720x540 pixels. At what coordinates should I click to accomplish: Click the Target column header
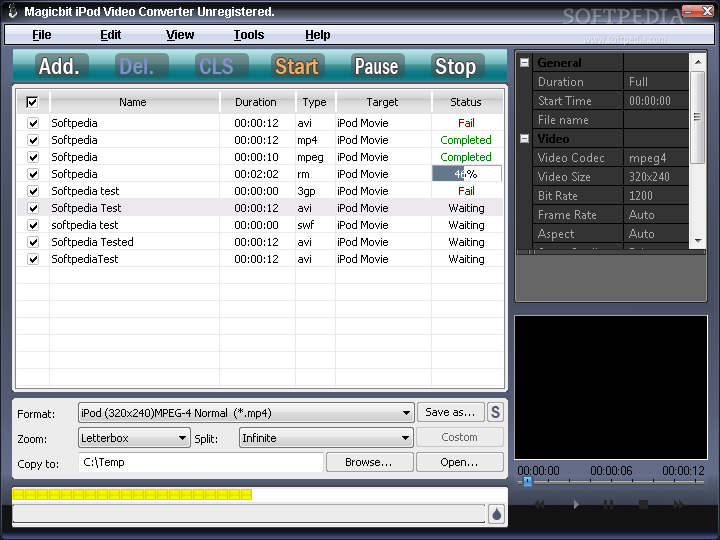pyautogui.click(x=382, y=102)
